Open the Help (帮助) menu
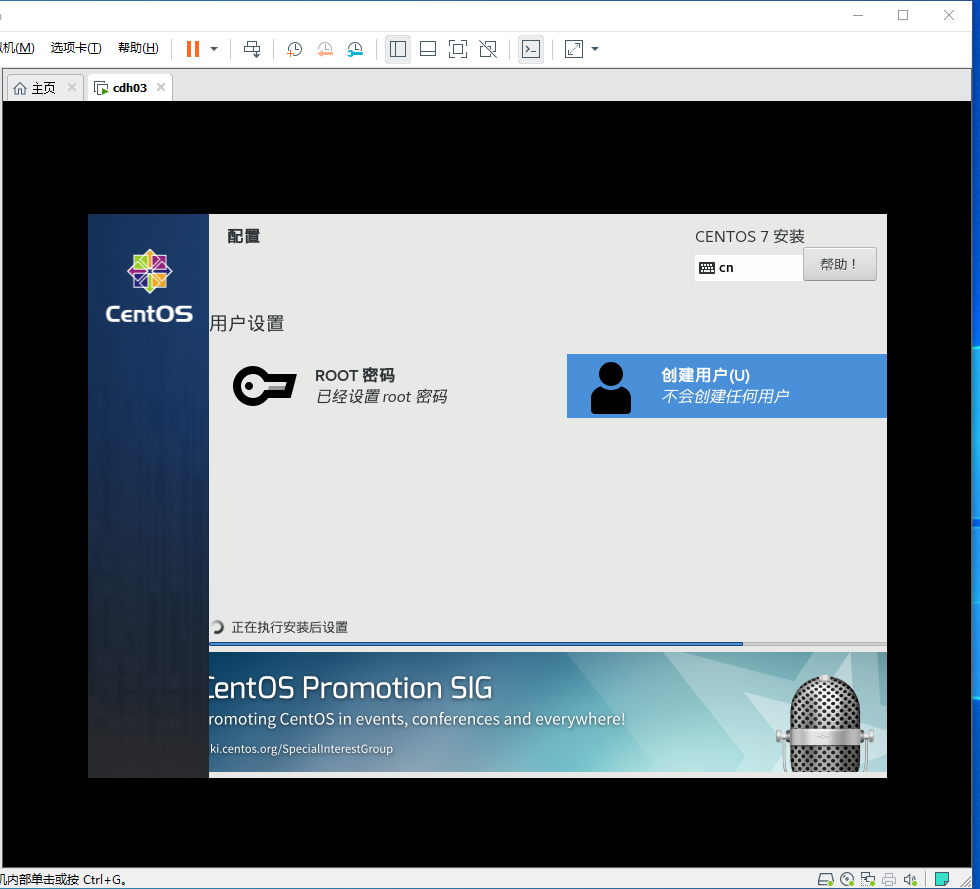 [138, 48]
